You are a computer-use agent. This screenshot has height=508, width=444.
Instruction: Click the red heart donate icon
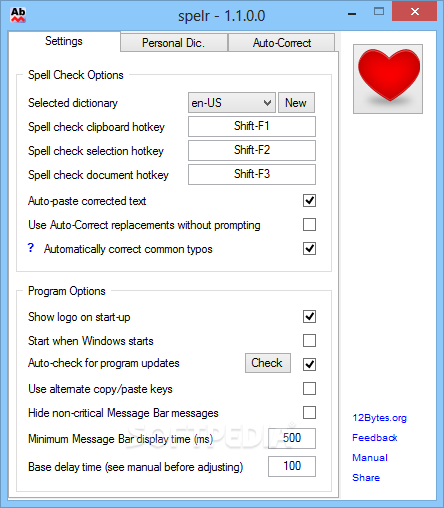pyautogui.click(x=388, y=79)
